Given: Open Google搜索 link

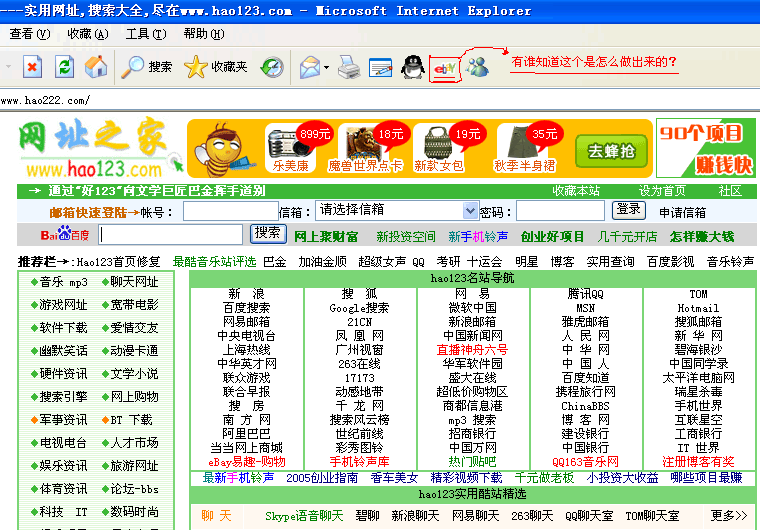Looking at the screenshot, I should tap(359, 308).
